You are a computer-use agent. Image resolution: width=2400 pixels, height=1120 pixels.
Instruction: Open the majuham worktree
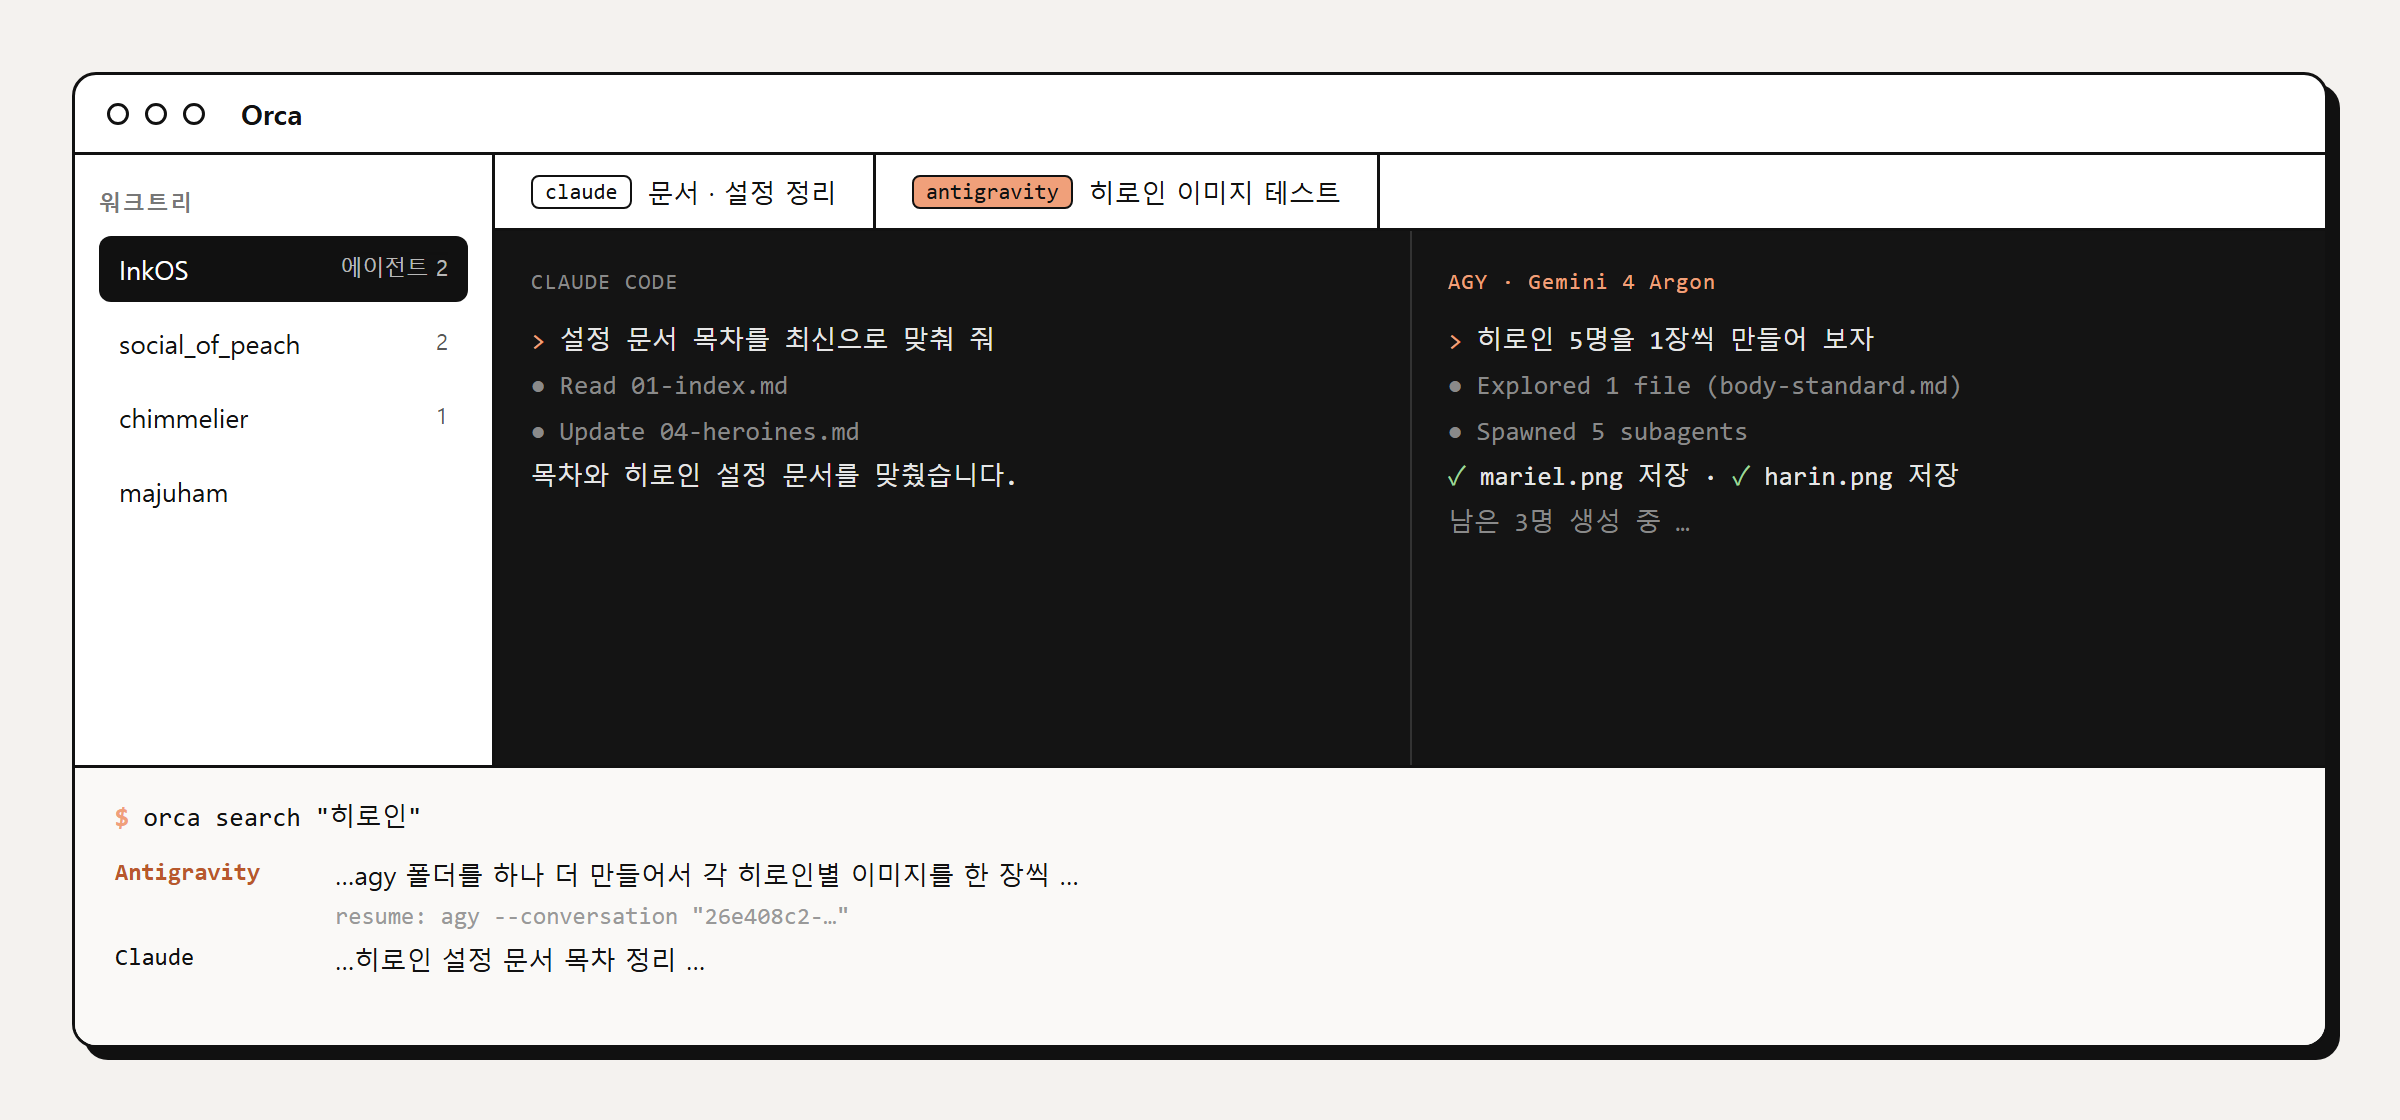tap(283, 492)
